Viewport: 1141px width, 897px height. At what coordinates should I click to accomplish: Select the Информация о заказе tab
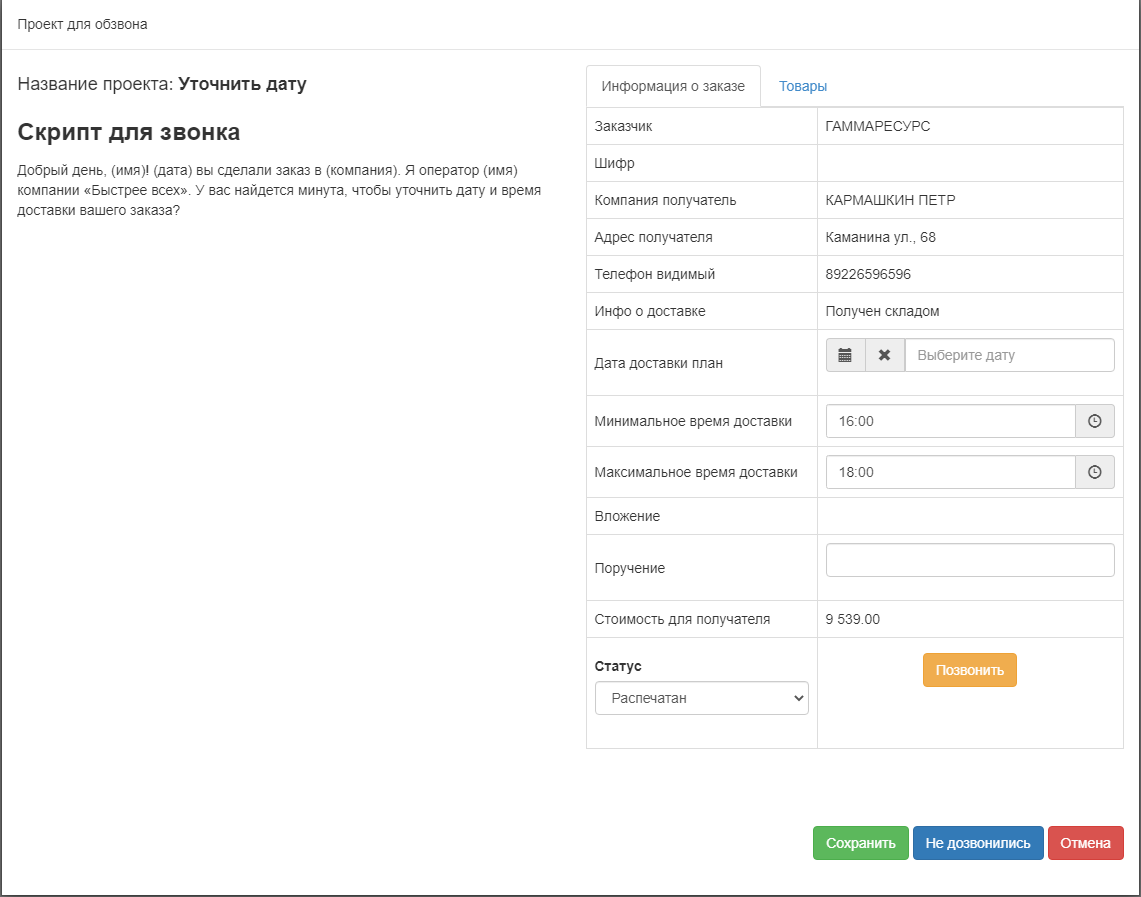pyautogui.click(x=673, y=86)
